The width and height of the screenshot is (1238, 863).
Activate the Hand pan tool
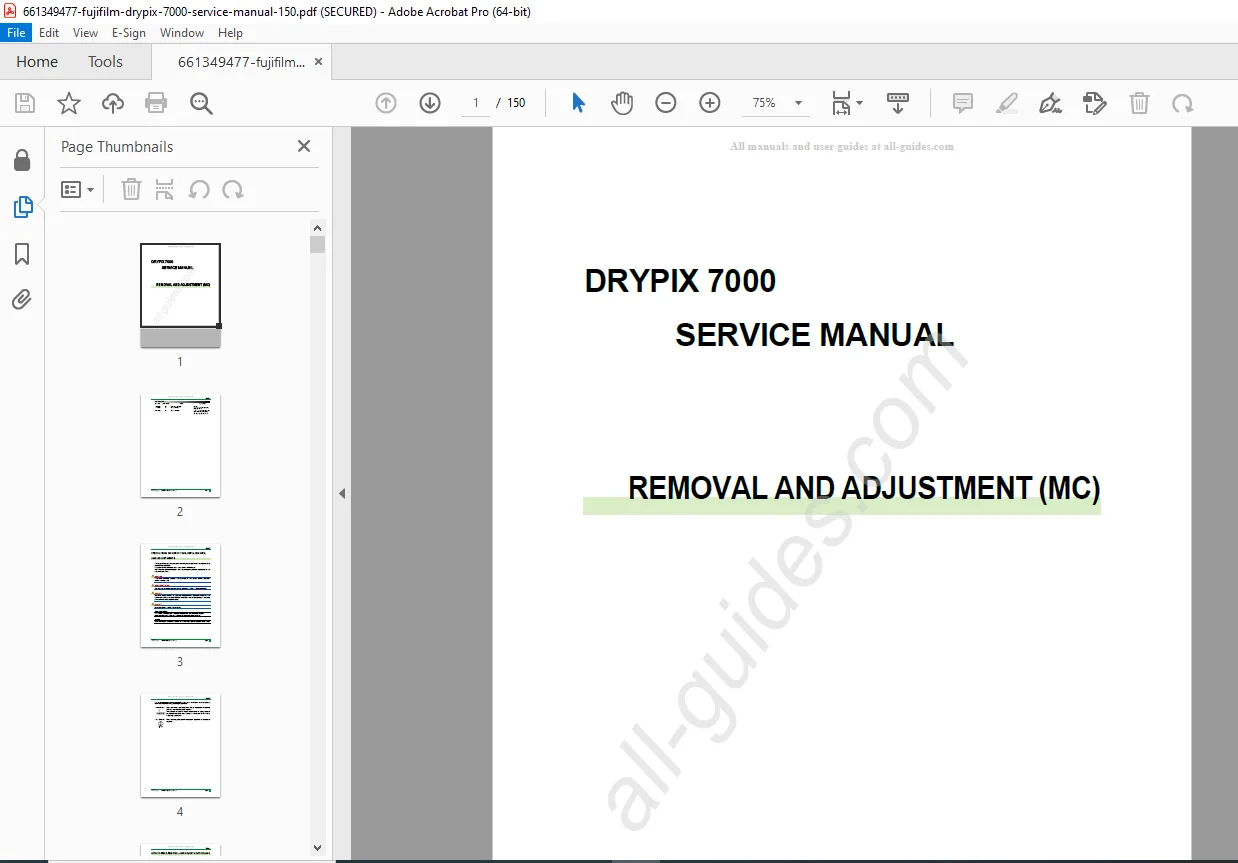tap(622, 103)
